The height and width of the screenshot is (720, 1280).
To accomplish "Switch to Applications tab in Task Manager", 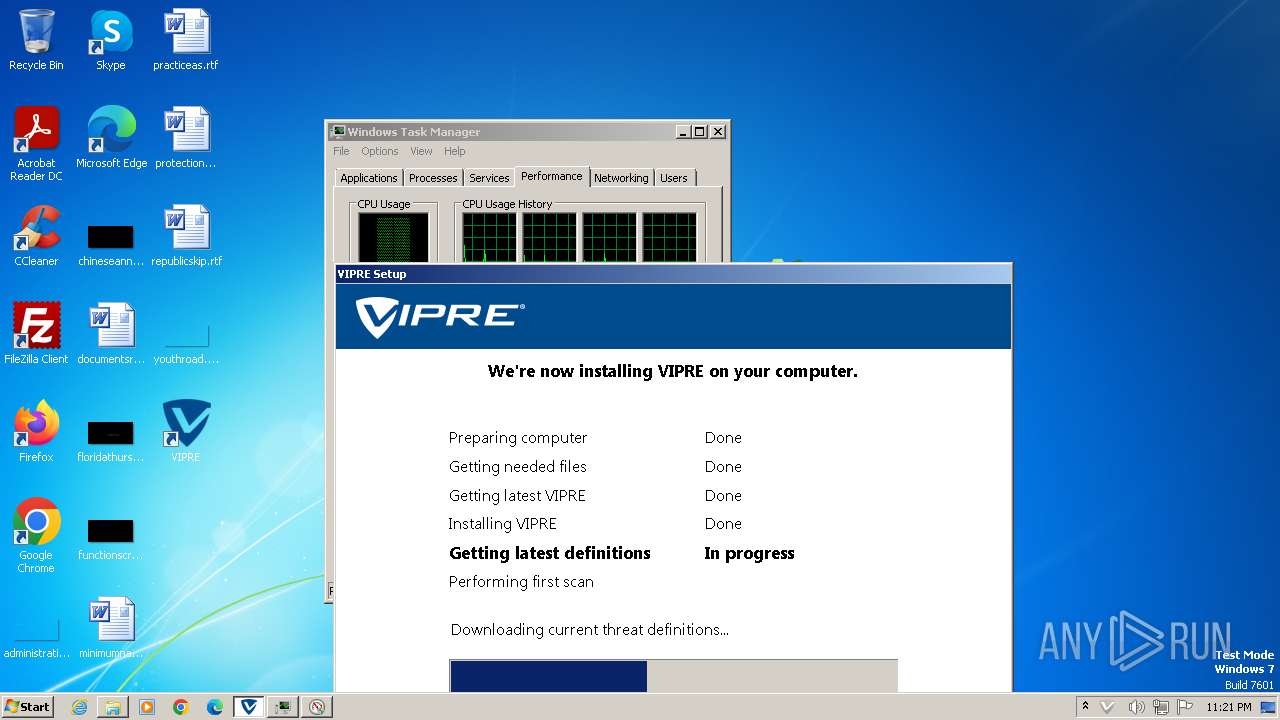I will click(x=369, y=178).
